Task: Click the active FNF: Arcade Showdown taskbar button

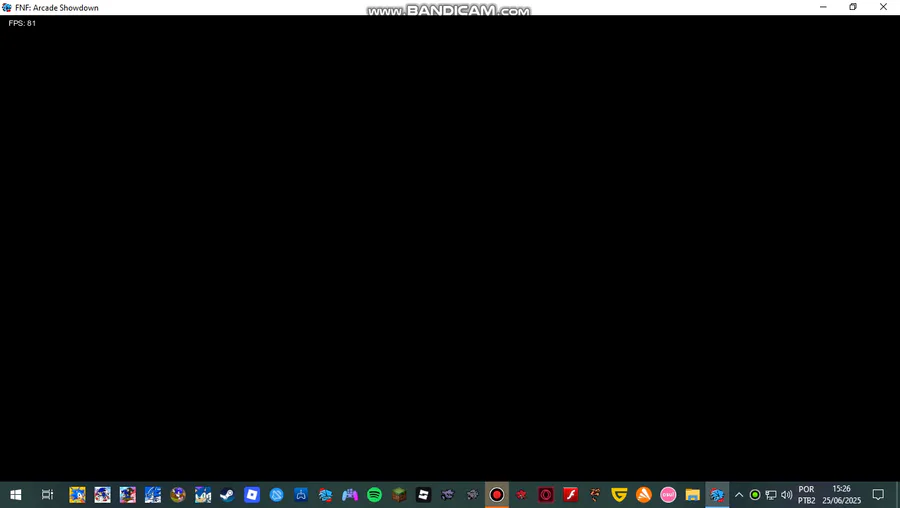Action: 717,494
